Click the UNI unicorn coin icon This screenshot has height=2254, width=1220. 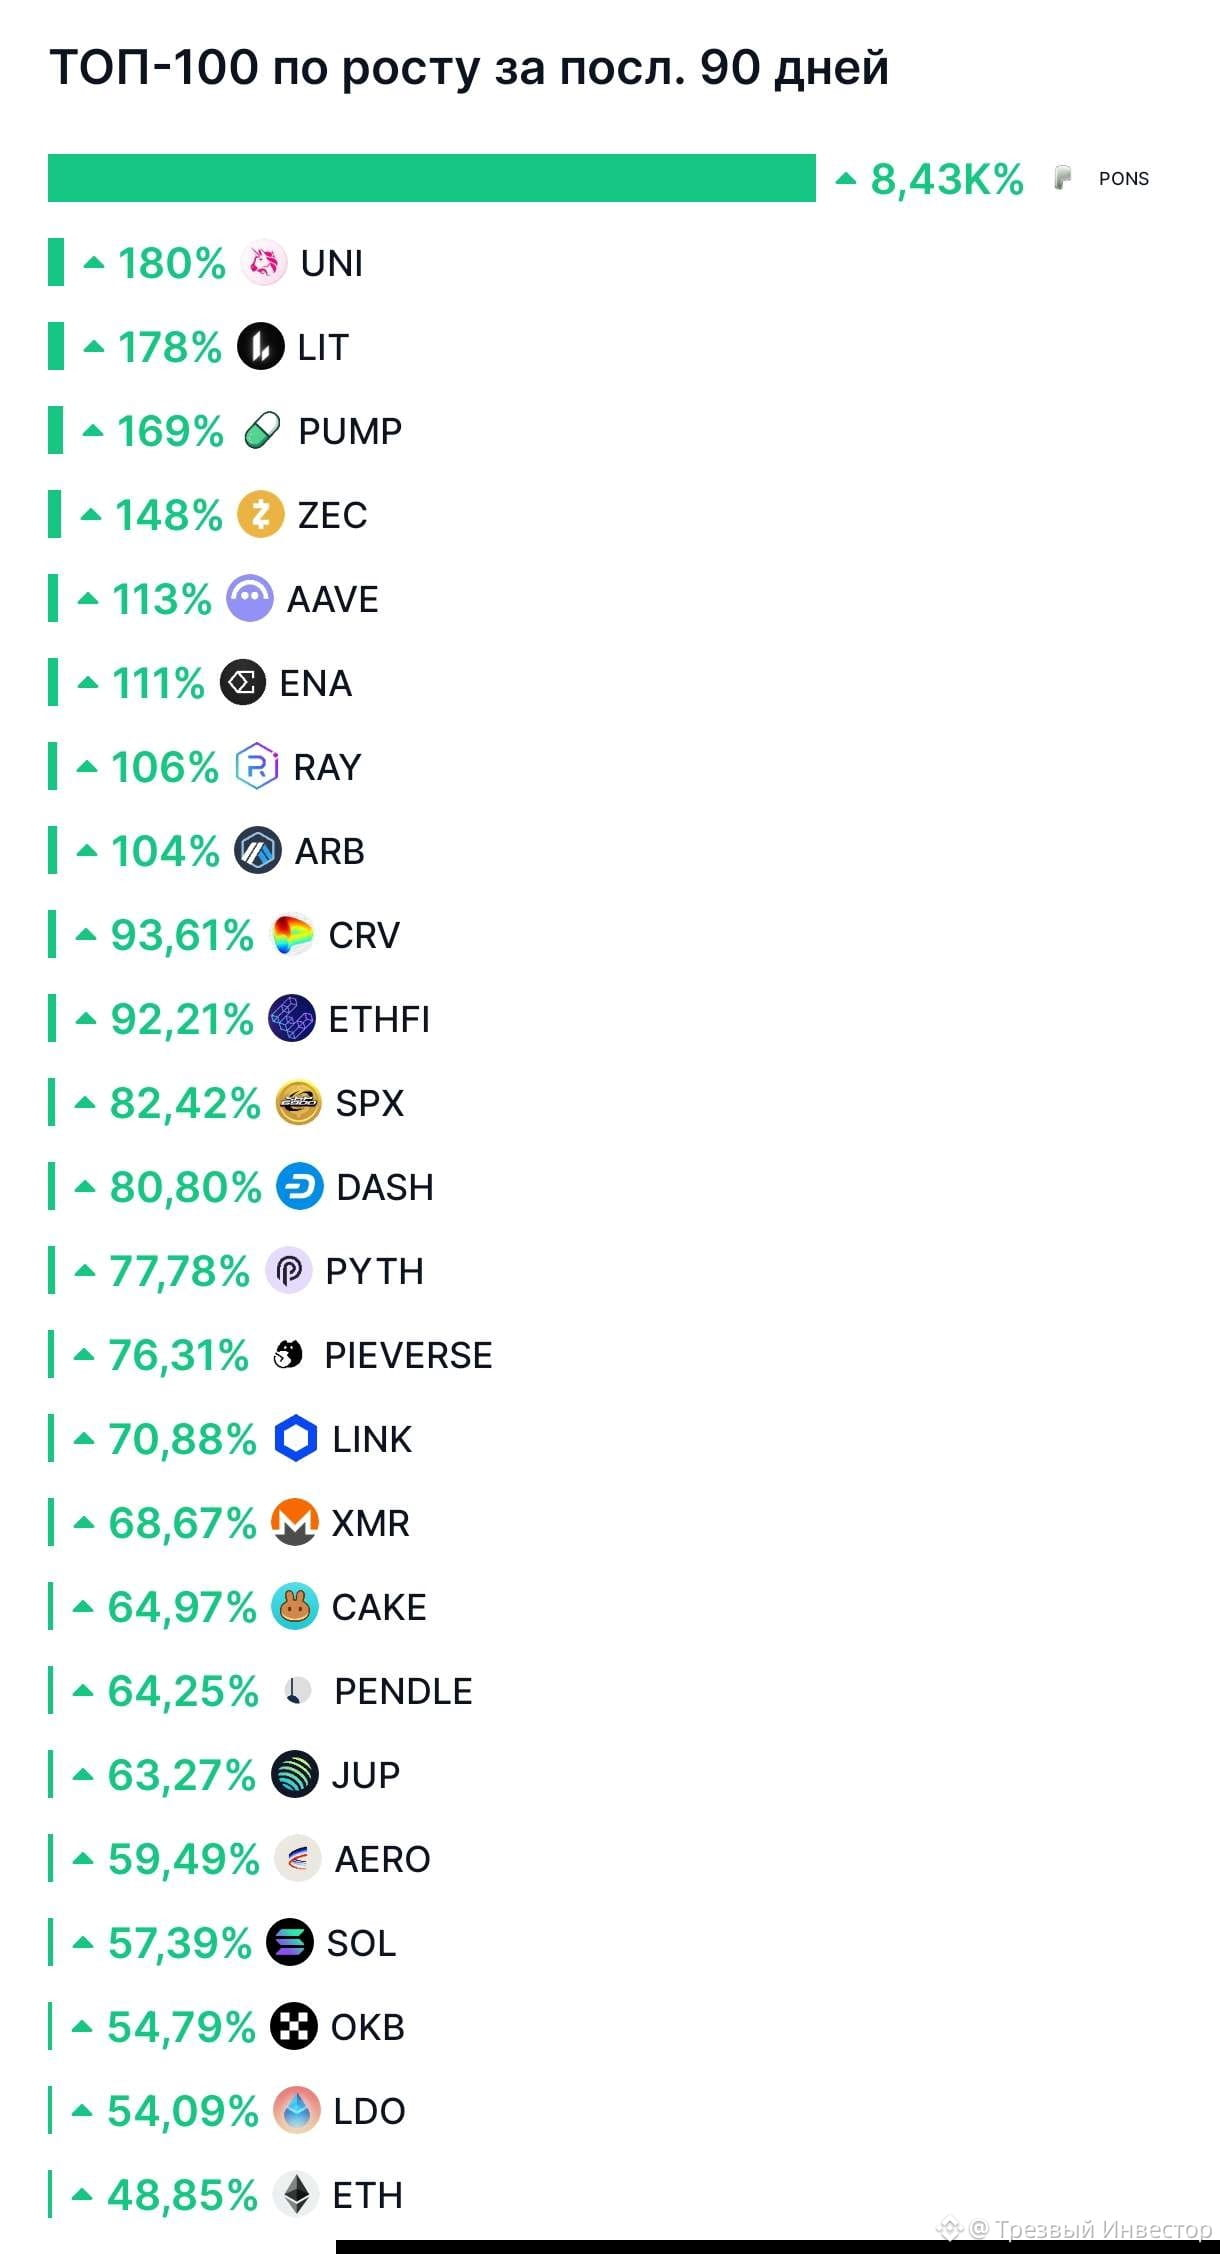[264, 263]
